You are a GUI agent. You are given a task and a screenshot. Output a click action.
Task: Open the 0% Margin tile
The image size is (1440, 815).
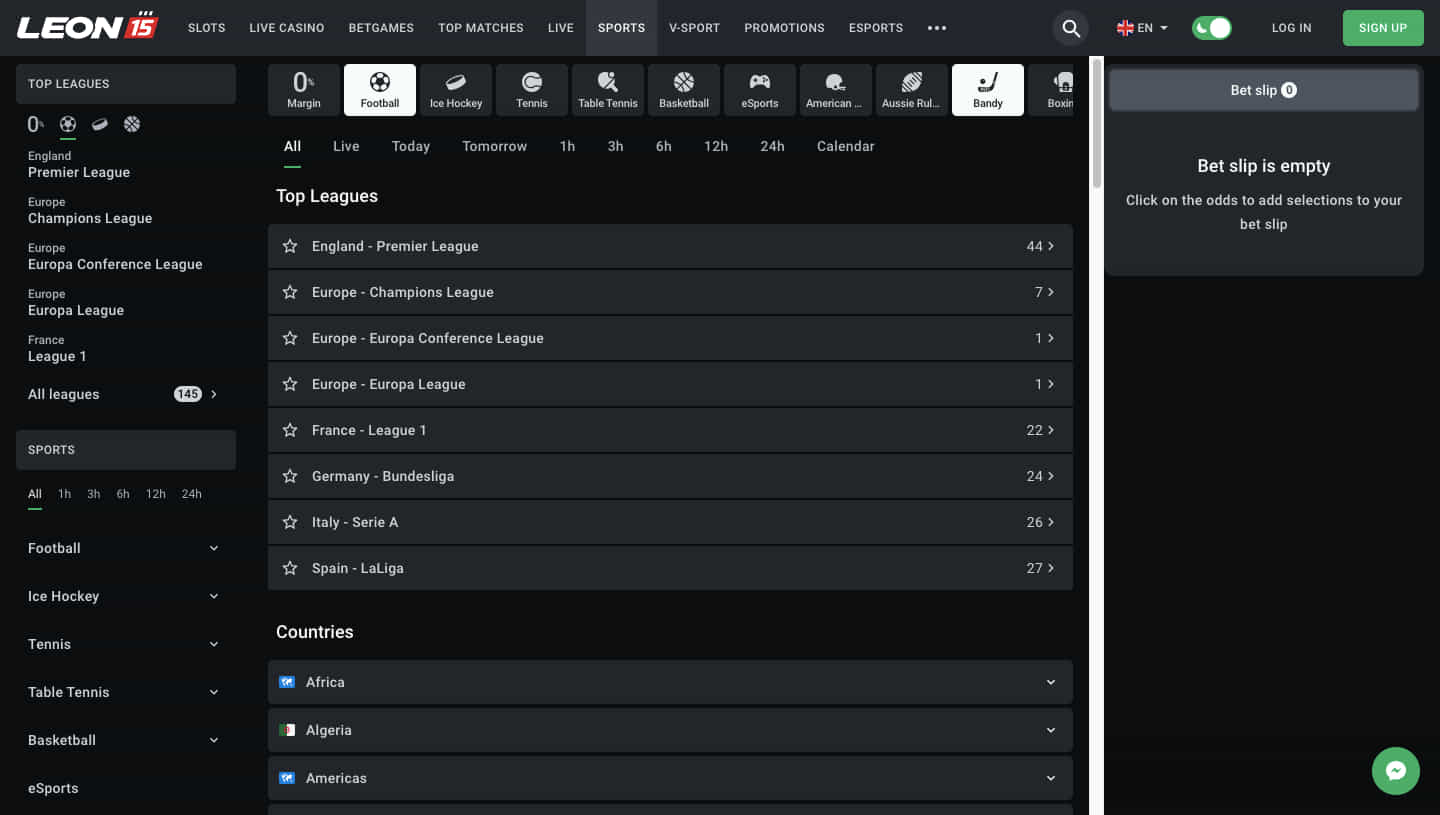pyautogui.click(x=304, y=90)
